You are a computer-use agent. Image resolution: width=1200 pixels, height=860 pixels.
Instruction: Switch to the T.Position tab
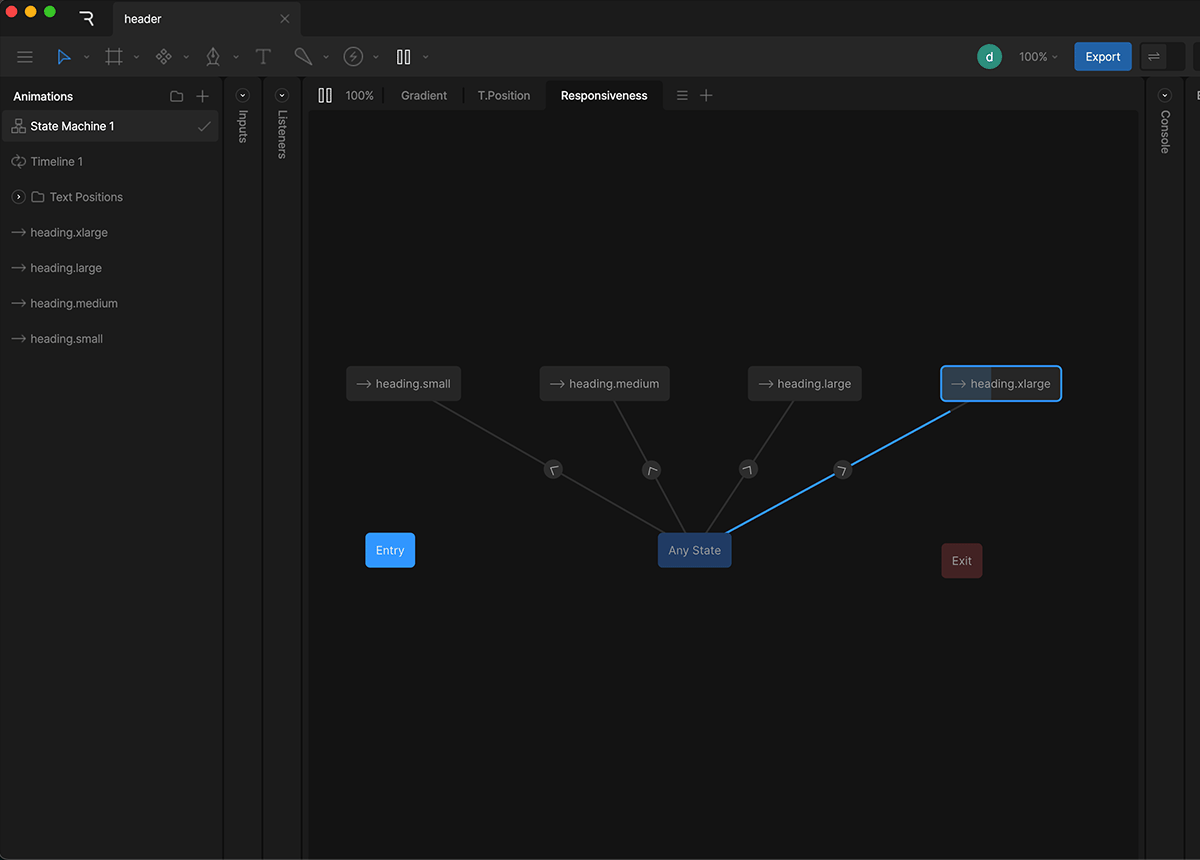(503, 95)
